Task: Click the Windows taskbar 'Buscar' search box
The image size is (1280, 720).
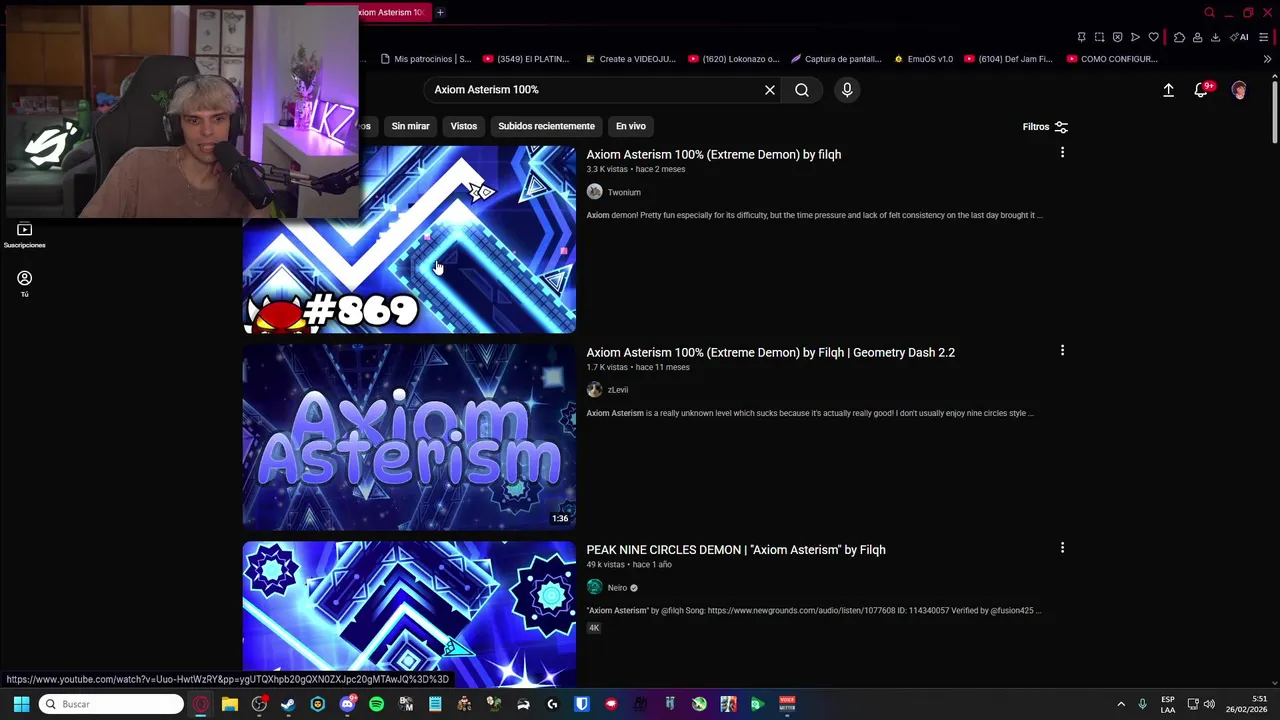Action: click(x=112, y=704)
